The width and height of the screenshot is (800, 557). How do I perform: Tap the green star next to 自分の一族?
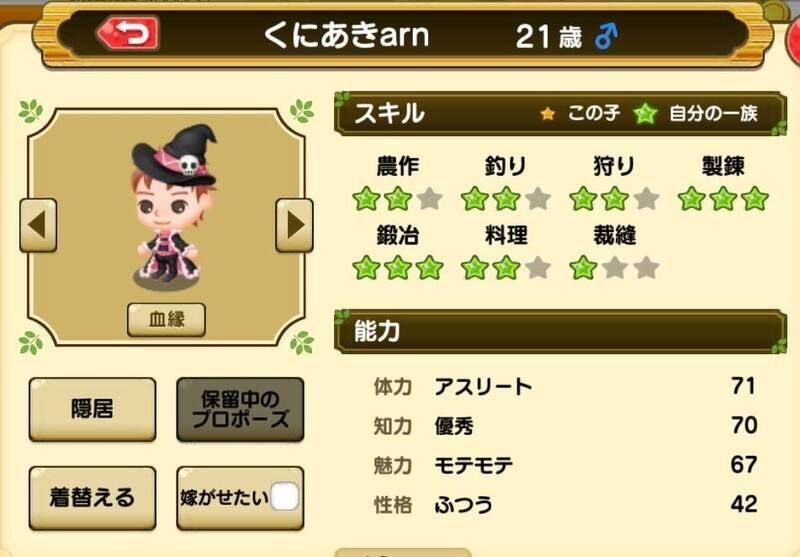tap(645, 113)
